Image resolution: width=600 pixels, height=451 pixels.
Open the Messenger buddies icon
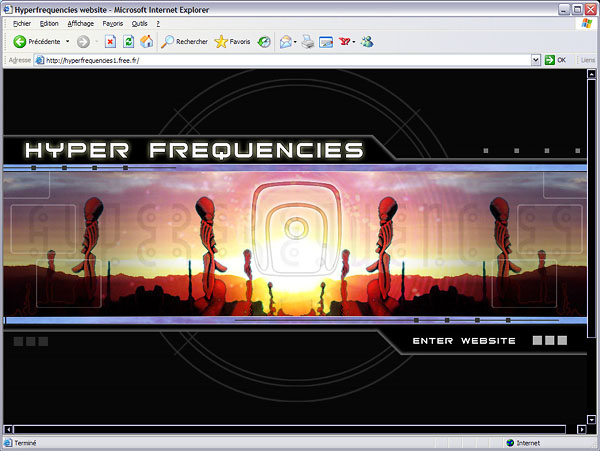(367, 41)
